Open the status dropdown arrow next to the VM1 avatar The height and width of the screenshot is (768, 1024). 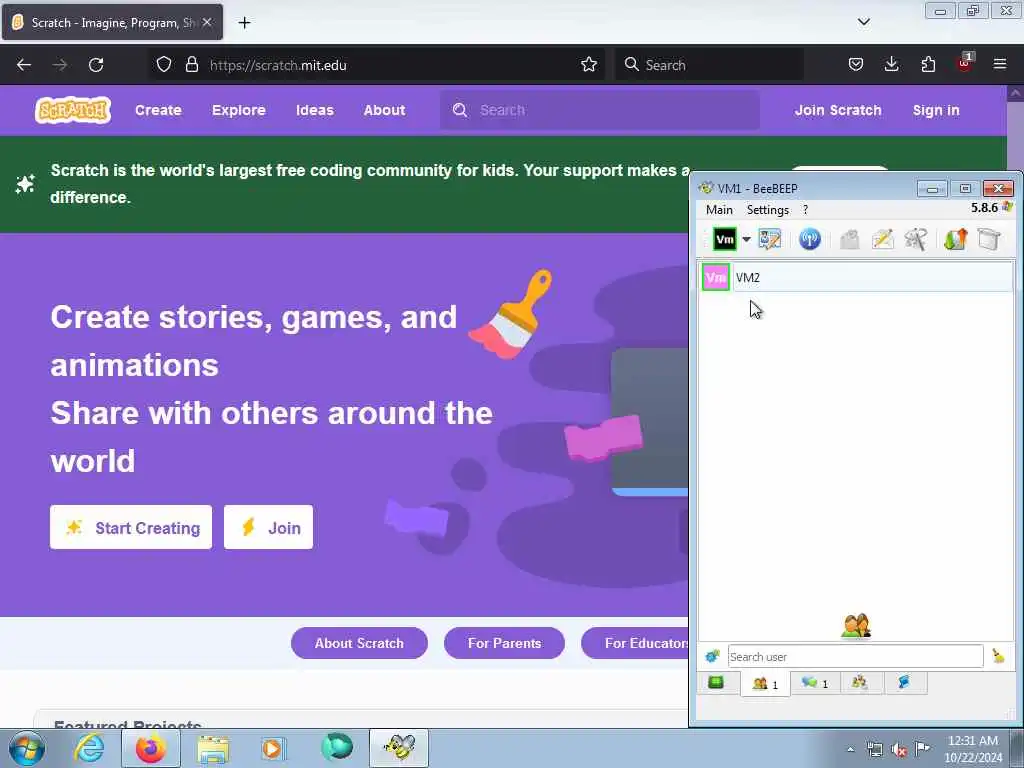click(x=746, y=240)
